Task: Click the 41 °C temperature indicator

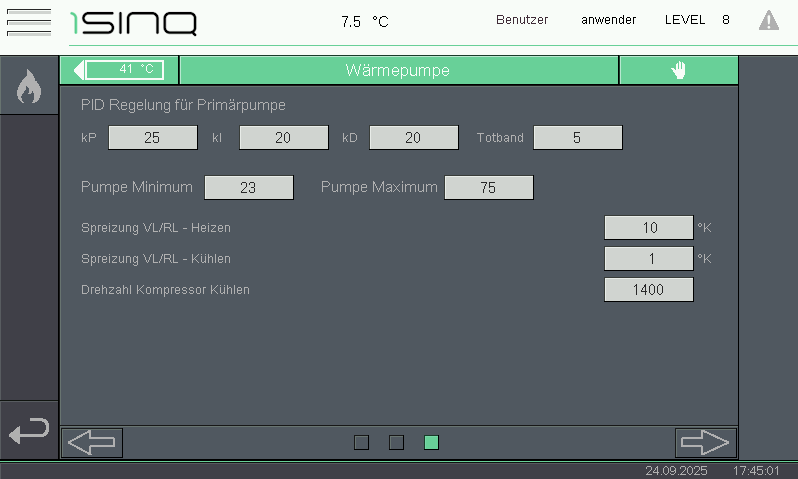Action: pyautogui.click(x=126, y=70)
